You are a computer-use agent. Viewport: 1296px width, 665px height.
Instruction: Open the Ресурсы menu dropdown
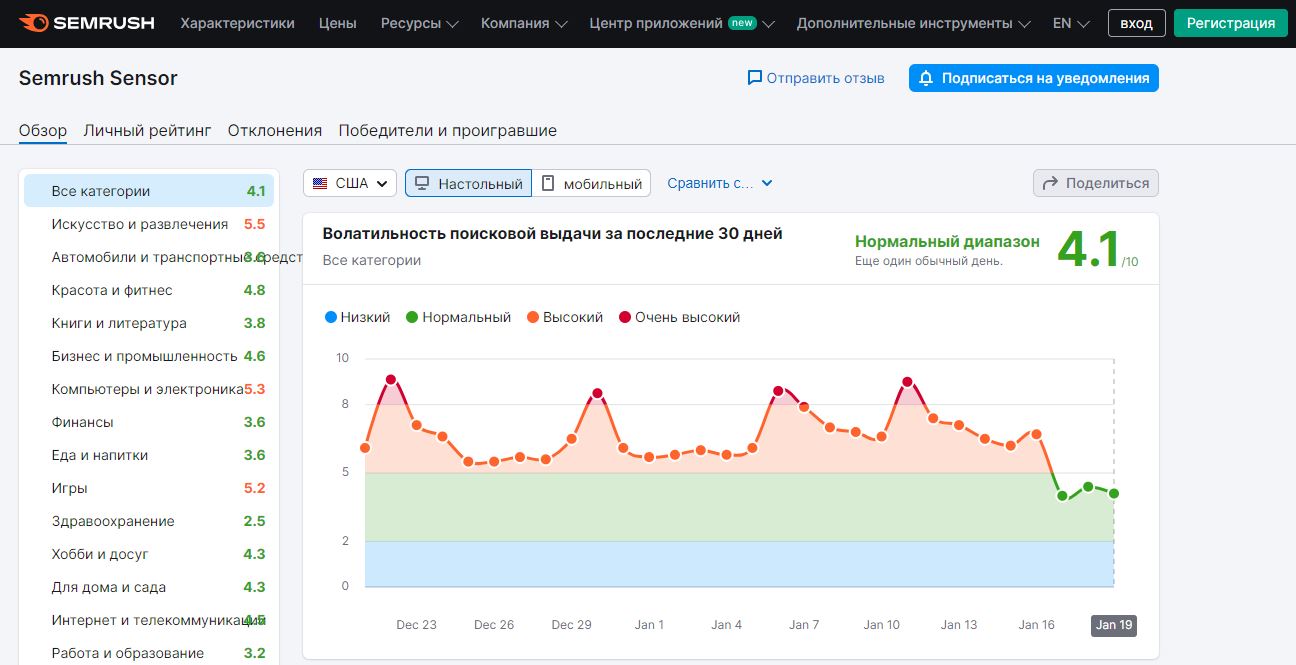419,23
